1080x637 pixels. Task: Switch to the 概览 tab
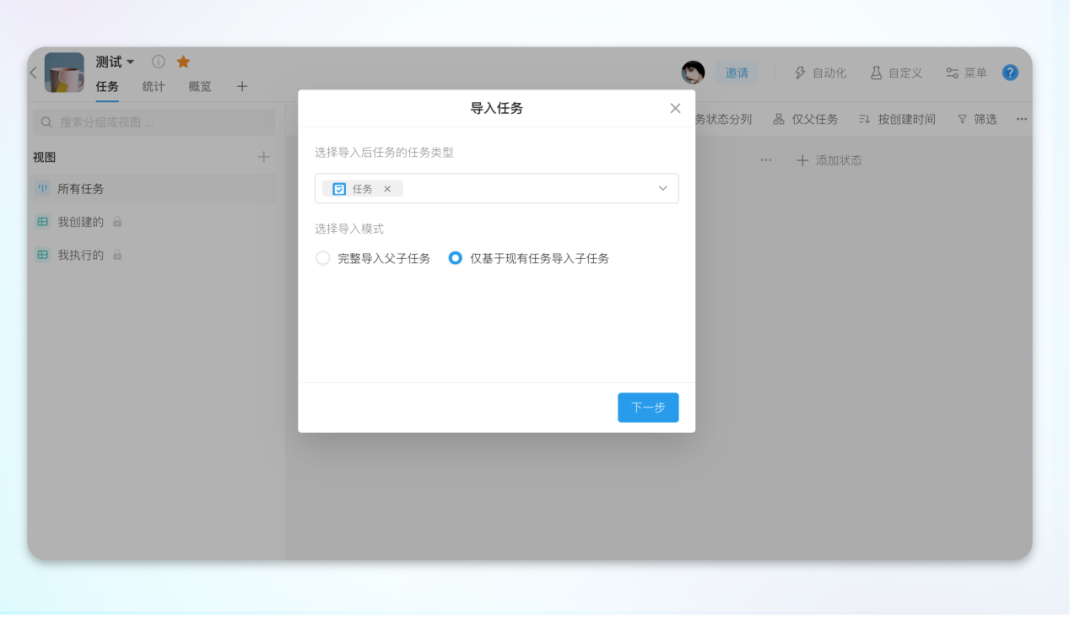pyautogui.click(x=200, y=87)
